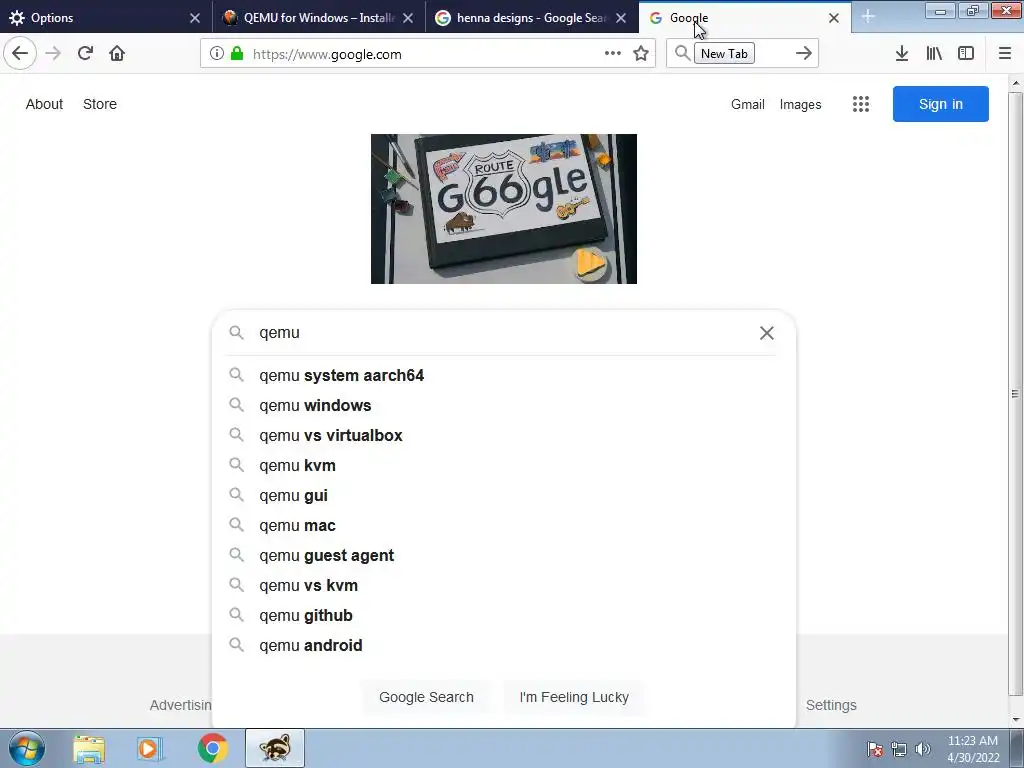Choose suggestion qemu android
1024x768 pixels.
pyautogui.click(x=504, y=645)
